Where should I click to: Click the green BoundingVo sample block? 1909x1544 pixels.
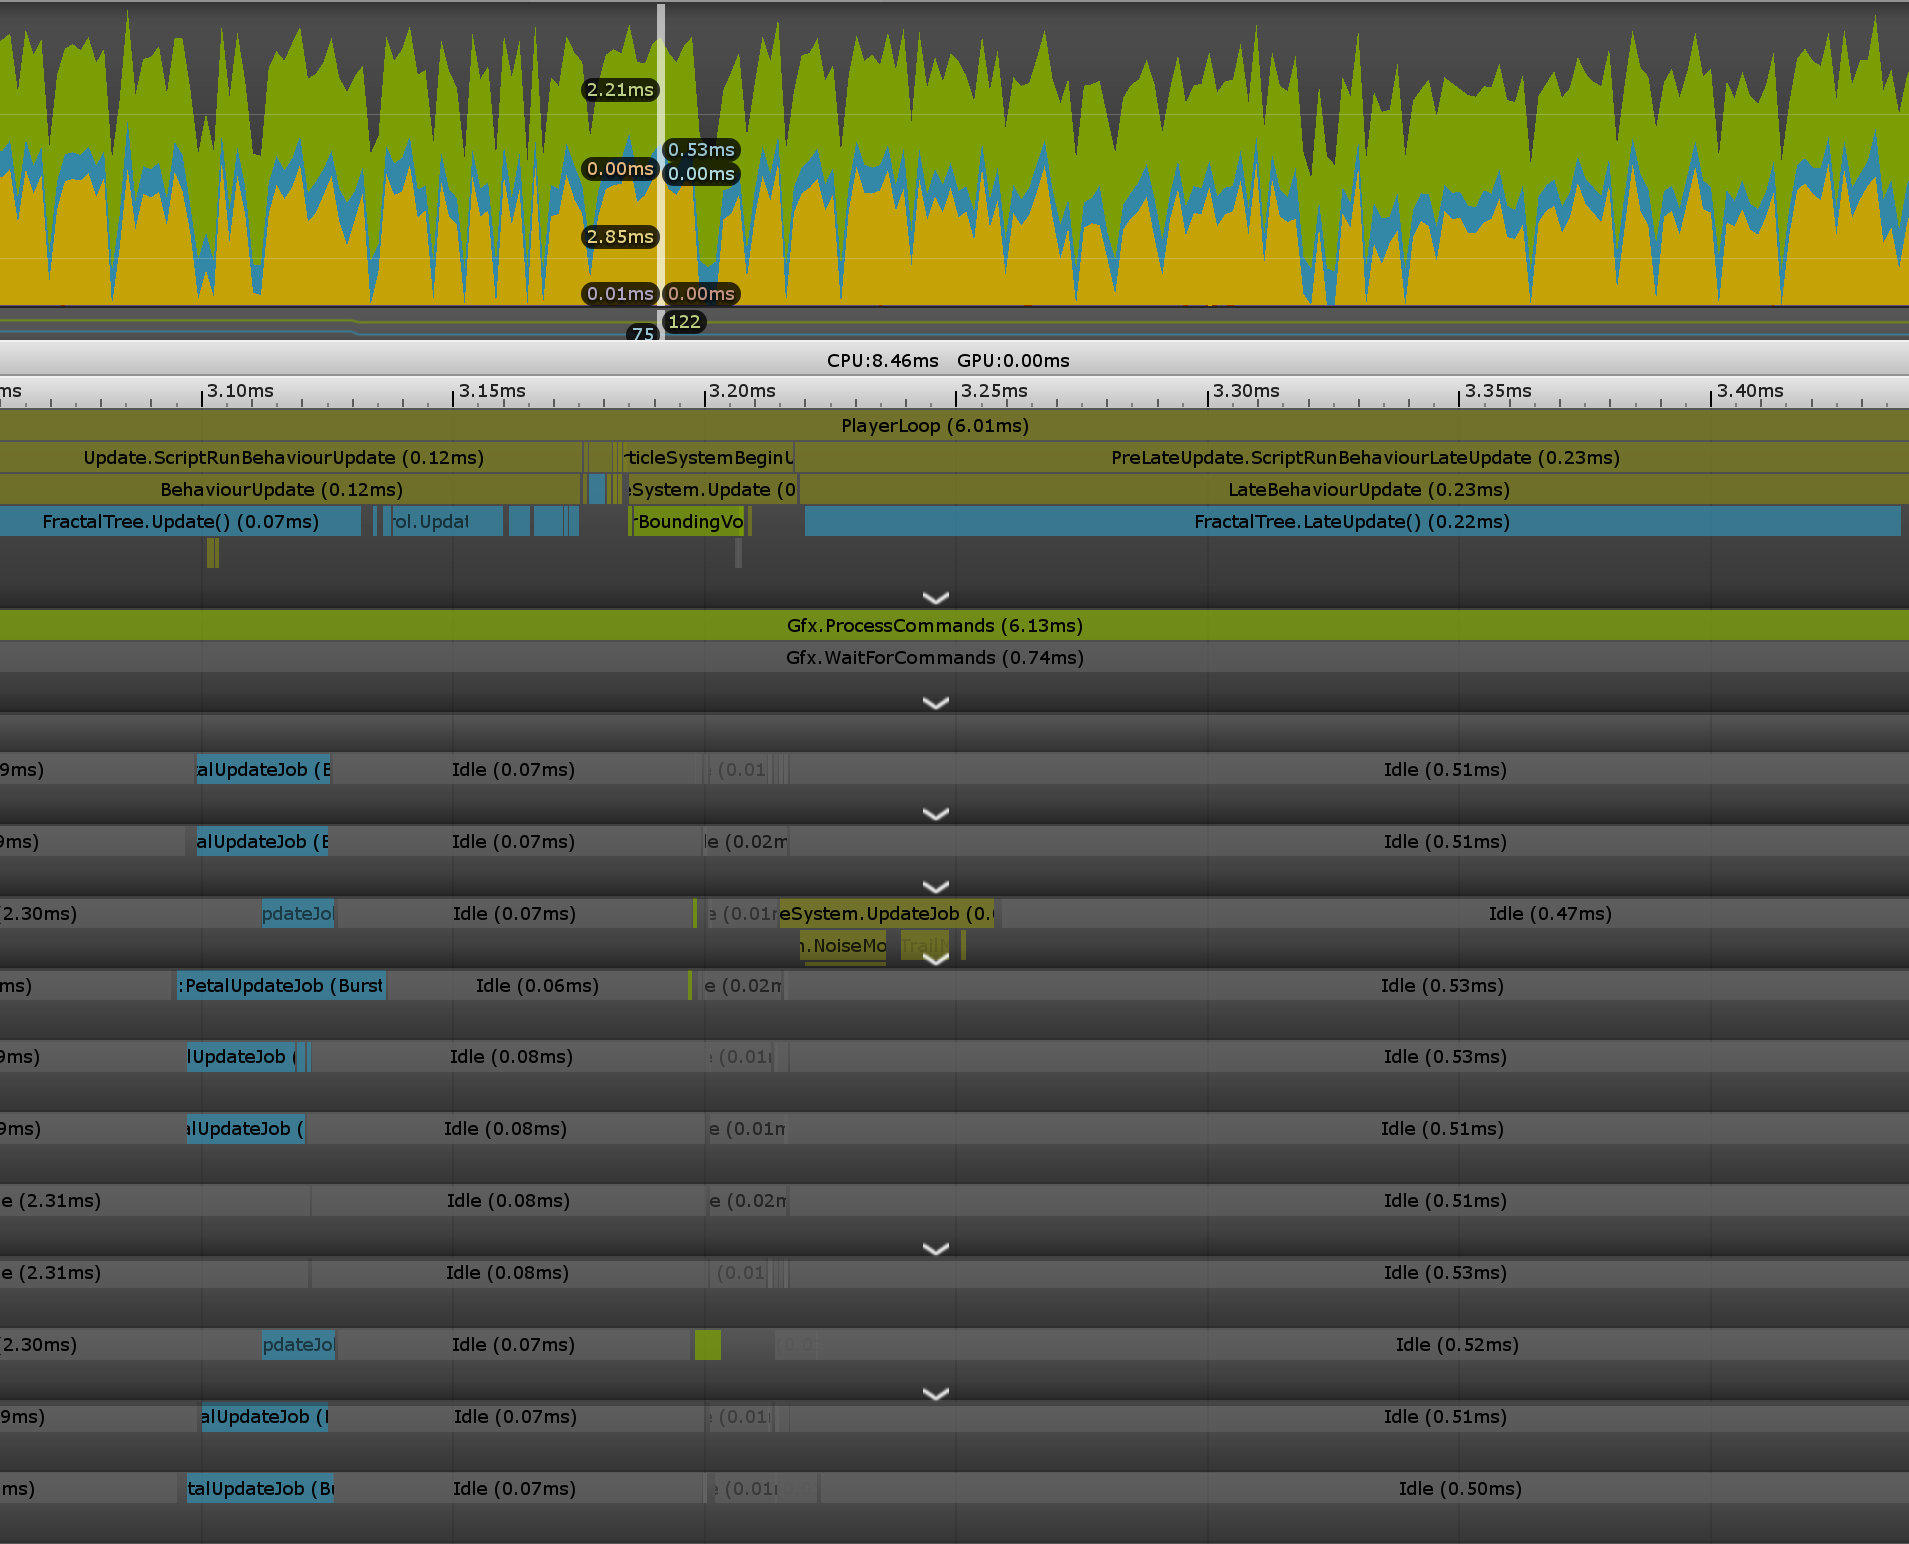[689, 522]
